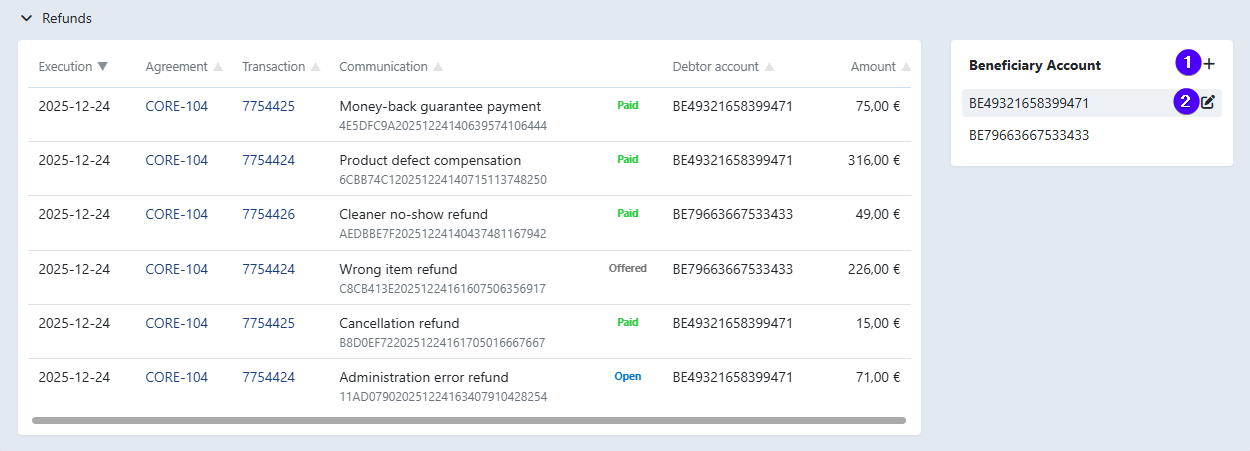This screenshot has width=1250, height=451.
Task: Select beneficiary account BE79663667533433
Action: 1029,135
